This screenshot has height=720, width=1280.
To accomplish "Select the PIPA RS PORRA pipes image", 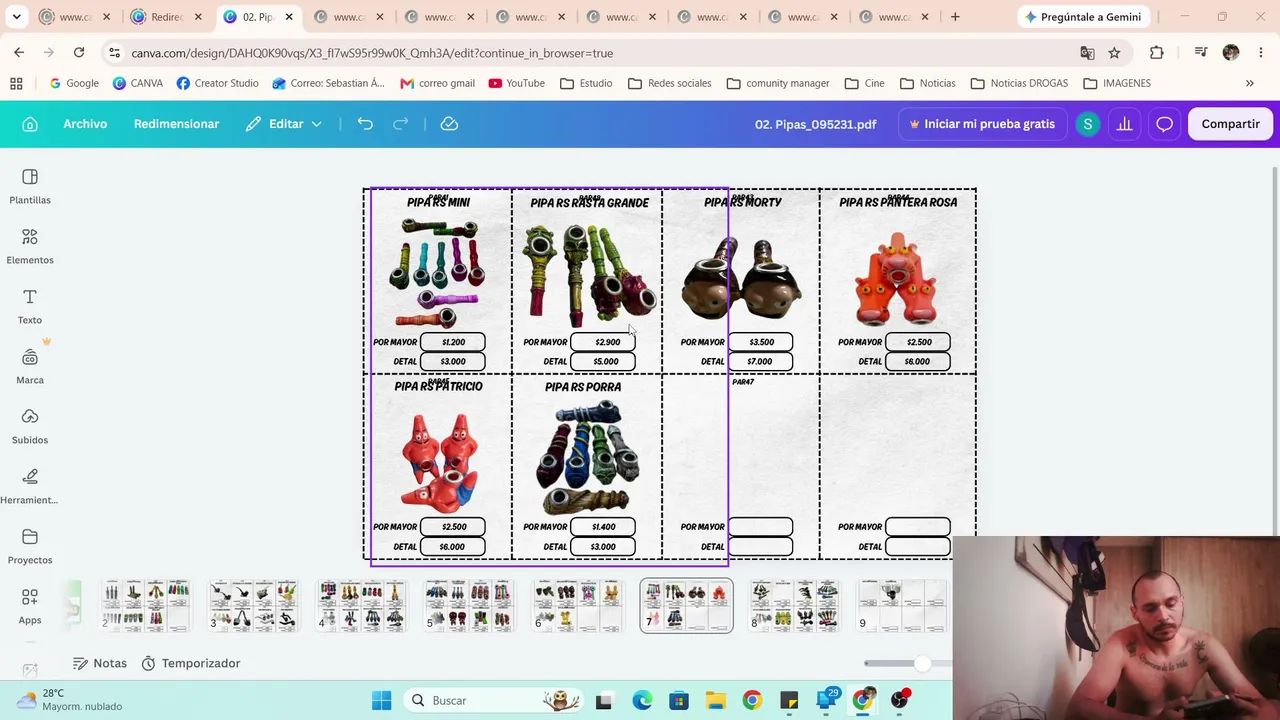I will [588, 457].
